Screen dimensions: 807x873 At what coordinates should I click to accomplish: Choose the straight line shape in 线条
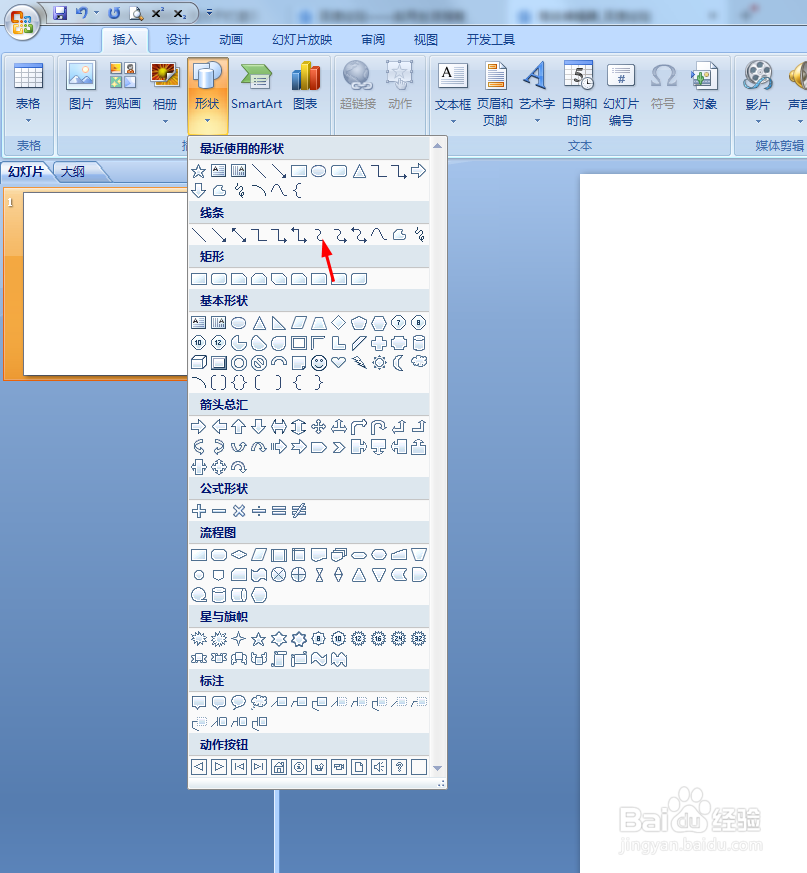point(199,235)
